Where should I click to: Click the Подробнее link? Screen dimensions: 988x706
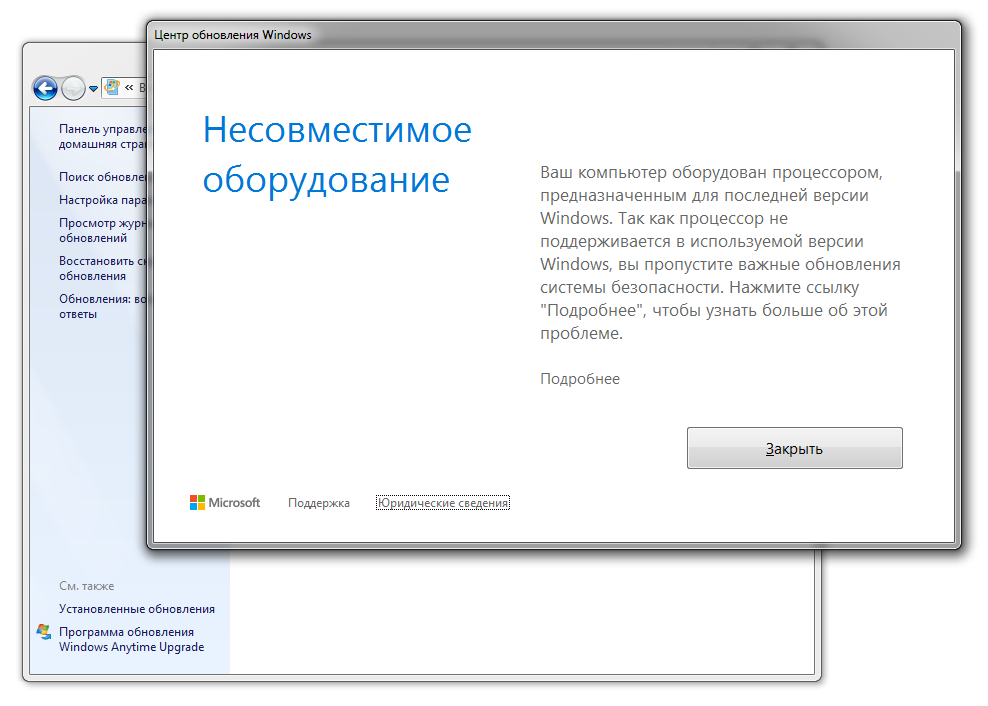tap(580, 378)
